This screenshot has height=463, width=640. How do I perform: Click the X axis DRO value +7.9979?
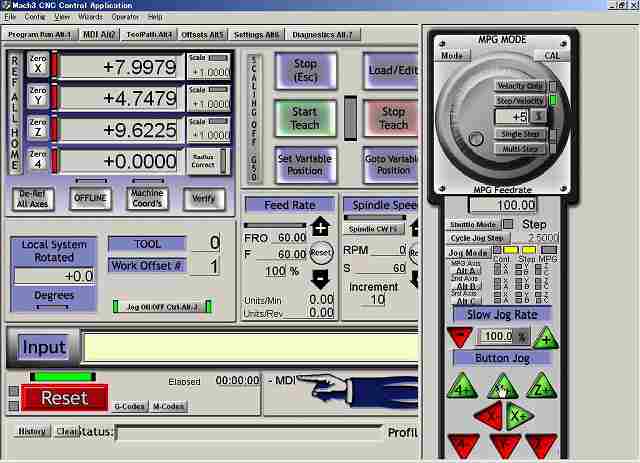point(121,67)
